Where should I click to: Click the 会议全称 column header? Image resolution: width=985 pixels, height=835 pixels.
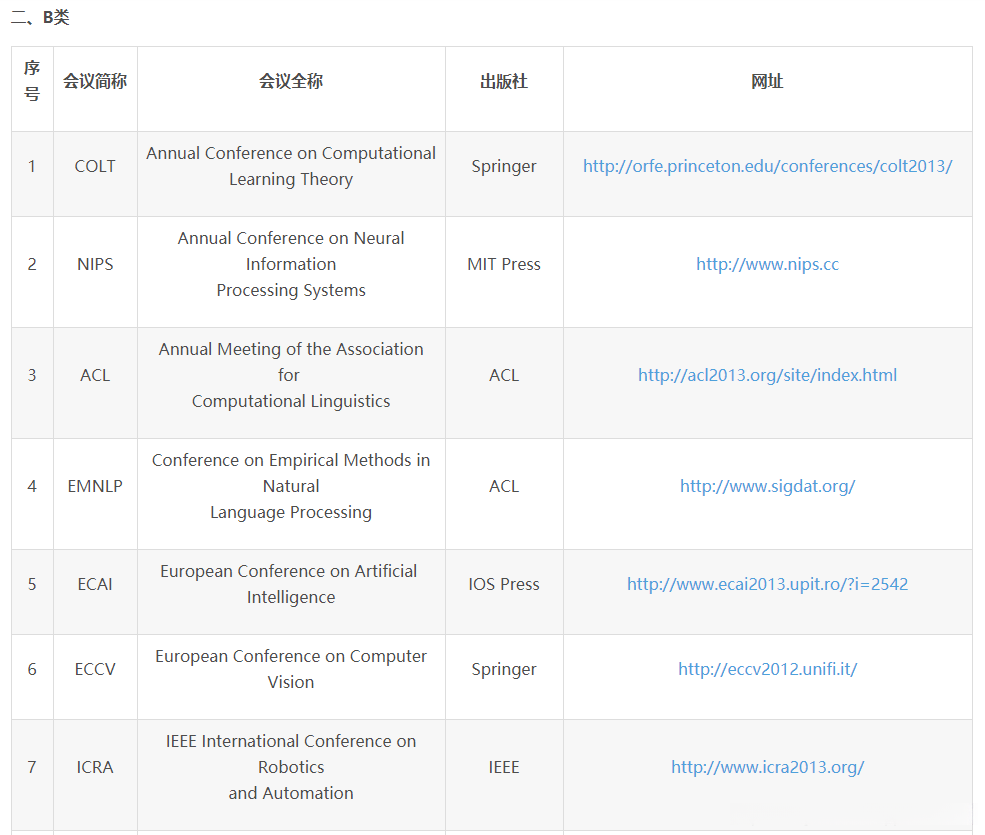click(291, 82)
